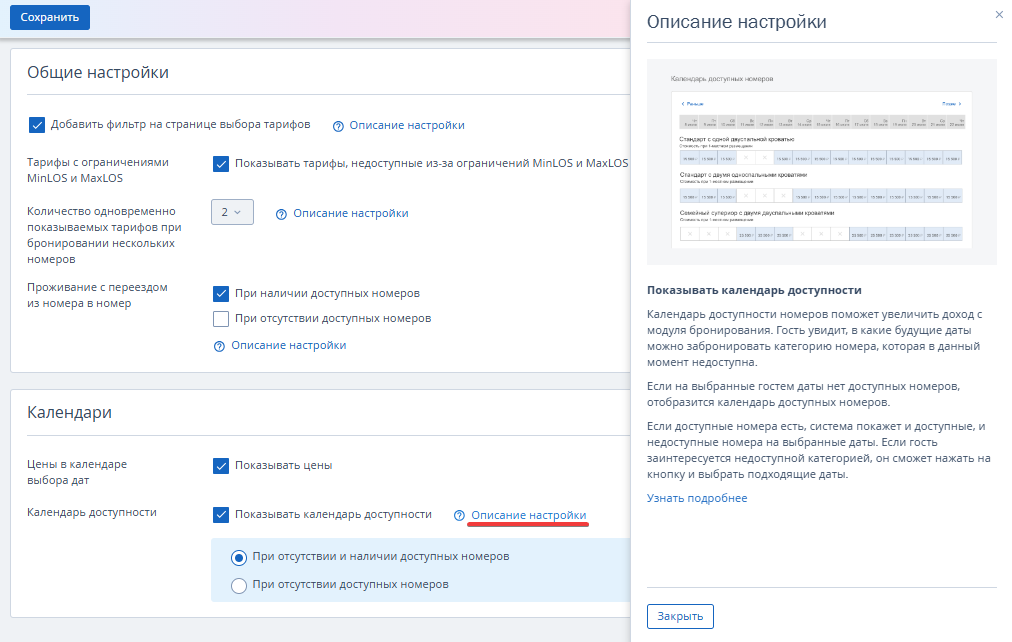
Task: Toggle Показывать календарь доступности checkbox
Action: (x=221, y=515)
